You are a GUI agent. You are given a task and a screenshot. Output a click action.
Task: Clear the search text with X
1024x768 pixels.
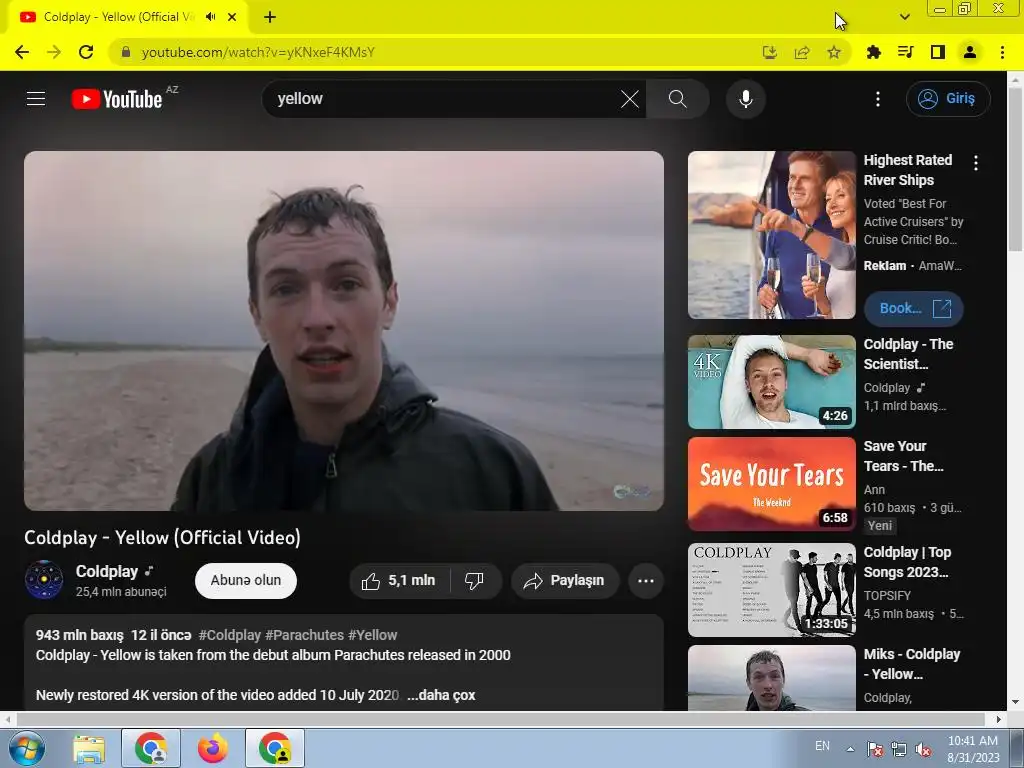630,99
